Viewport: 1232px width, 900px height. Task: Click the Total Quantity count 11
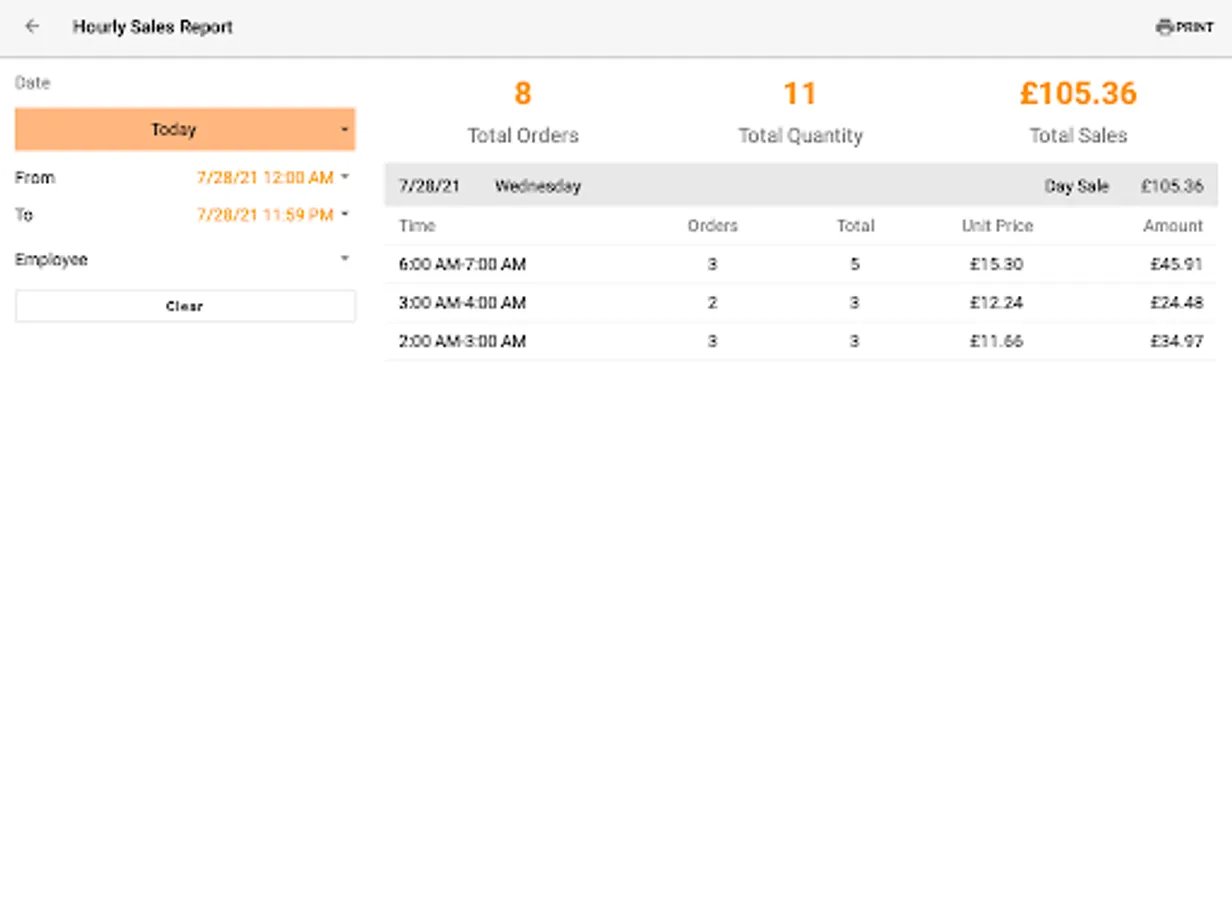click(800, 94)
